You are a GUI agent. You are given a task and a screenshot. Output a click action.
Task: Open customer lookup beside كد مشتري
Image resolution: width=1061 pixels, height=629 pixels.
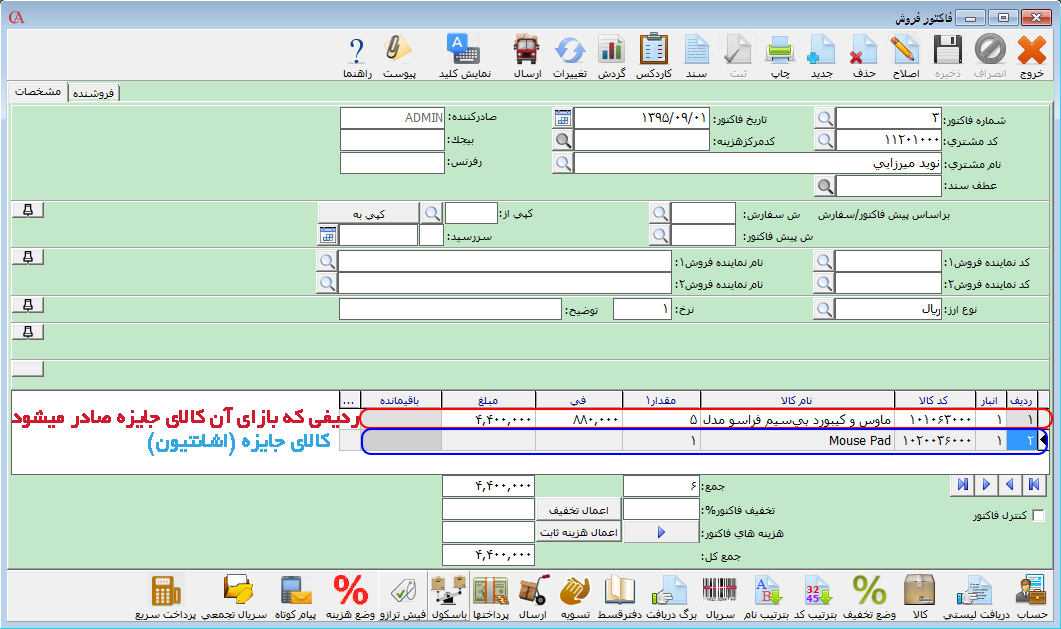click(823, 139)
